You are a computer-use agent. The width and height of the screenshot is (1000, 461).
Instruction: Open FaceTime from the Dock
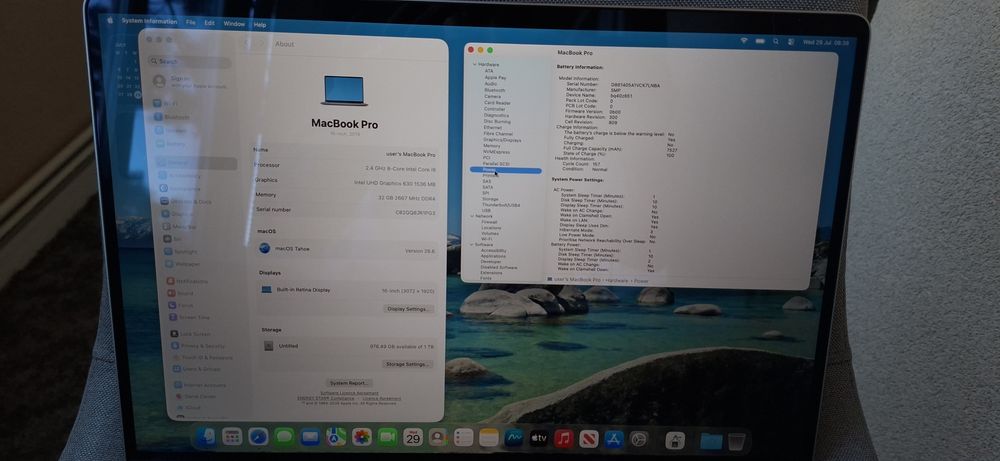pyautogui.click(x=387, y=437)
